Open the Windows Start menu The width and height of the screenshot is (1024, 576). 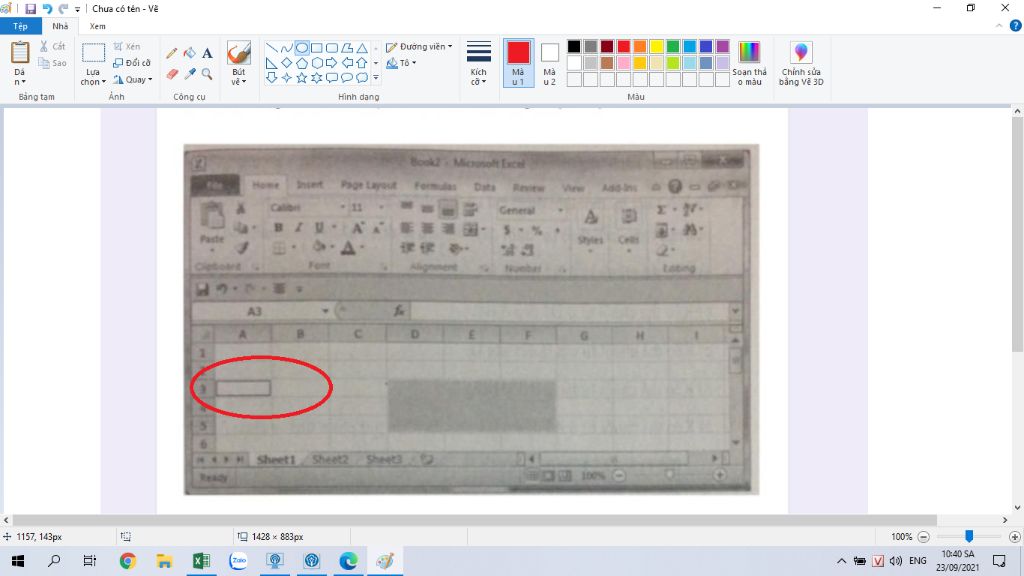click(x=18, y=560)
